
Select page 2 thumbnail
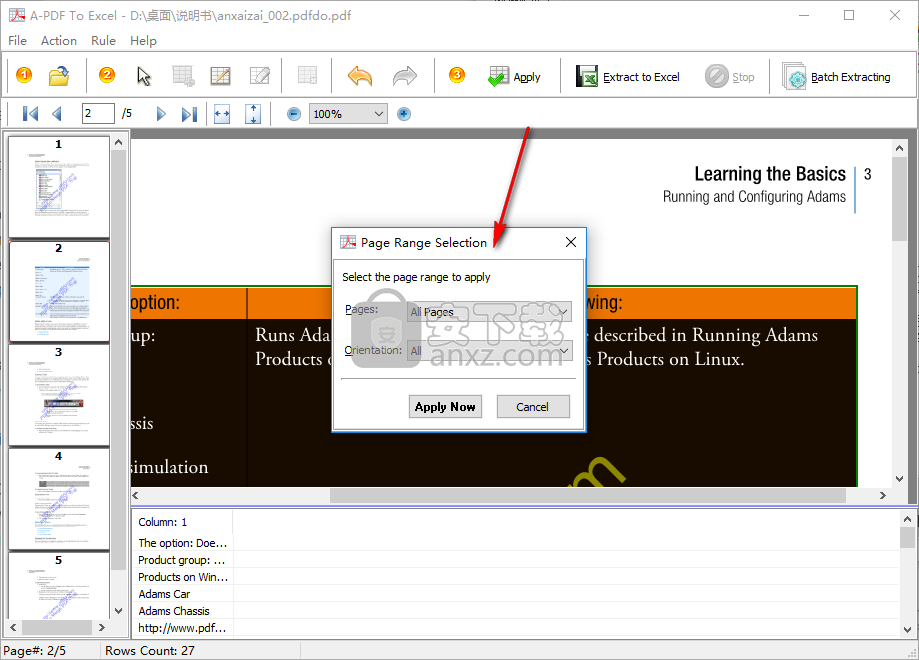point(59,291)
